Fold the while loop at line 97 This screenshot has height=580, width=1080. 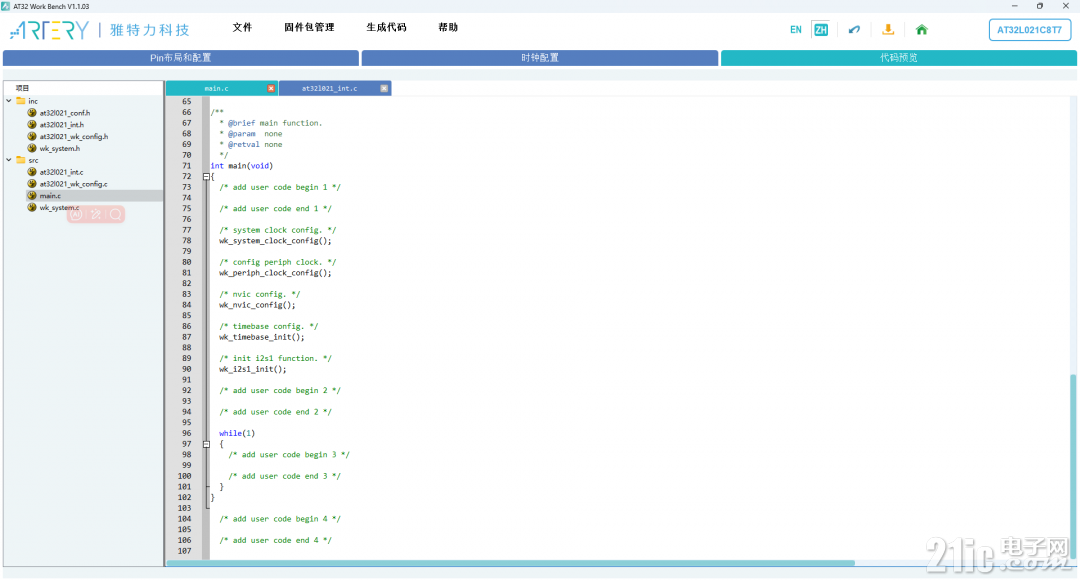click(x=206, y=444)
